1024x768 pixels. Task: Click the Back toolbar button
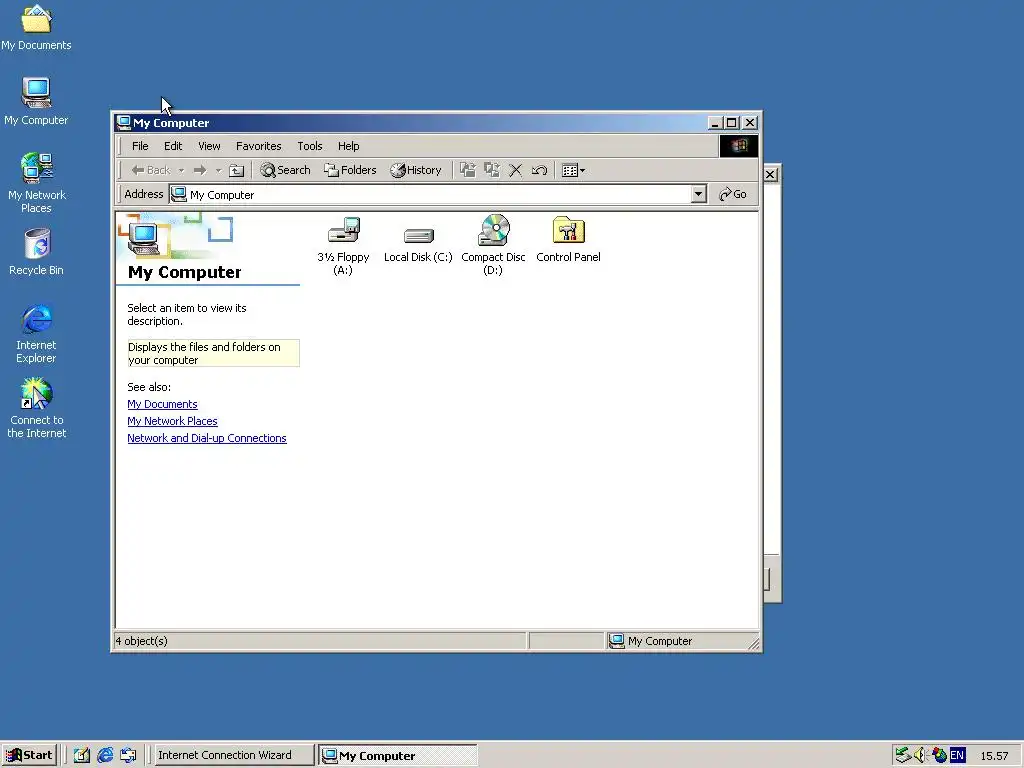(x=151, y=170)
